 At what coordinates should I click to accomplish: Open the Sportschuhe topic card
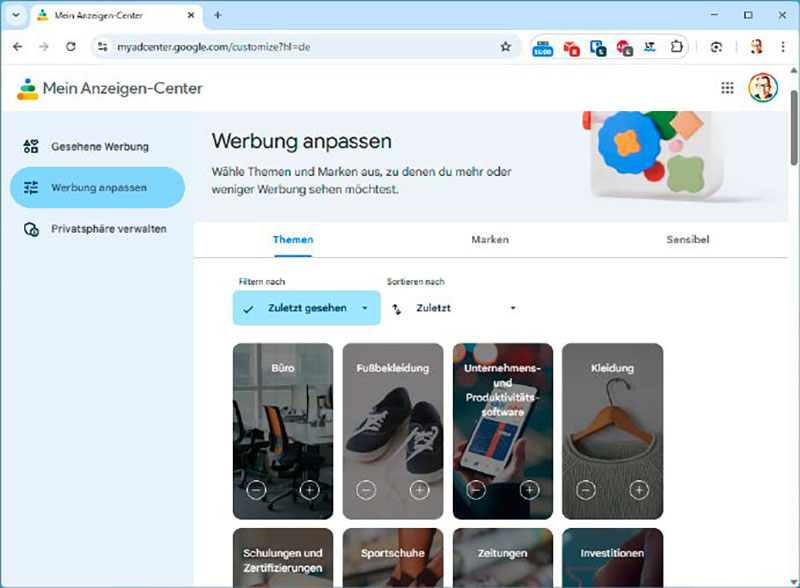pos(393,557)
